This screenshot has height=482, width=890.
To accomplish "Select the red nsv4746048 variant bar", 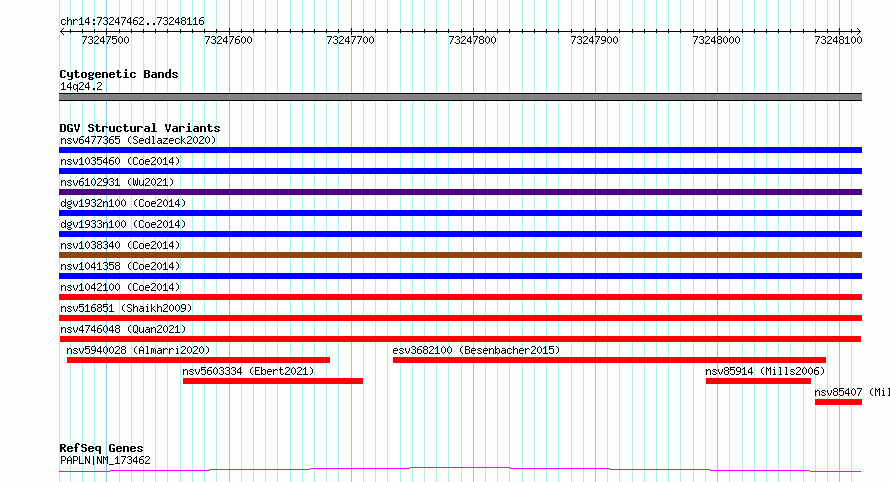I will (460, 339).
